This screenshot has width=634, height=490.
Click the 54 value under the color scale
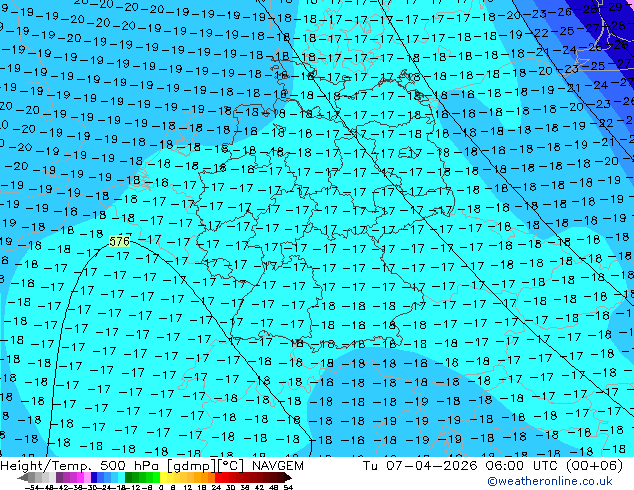click(288, 487)
